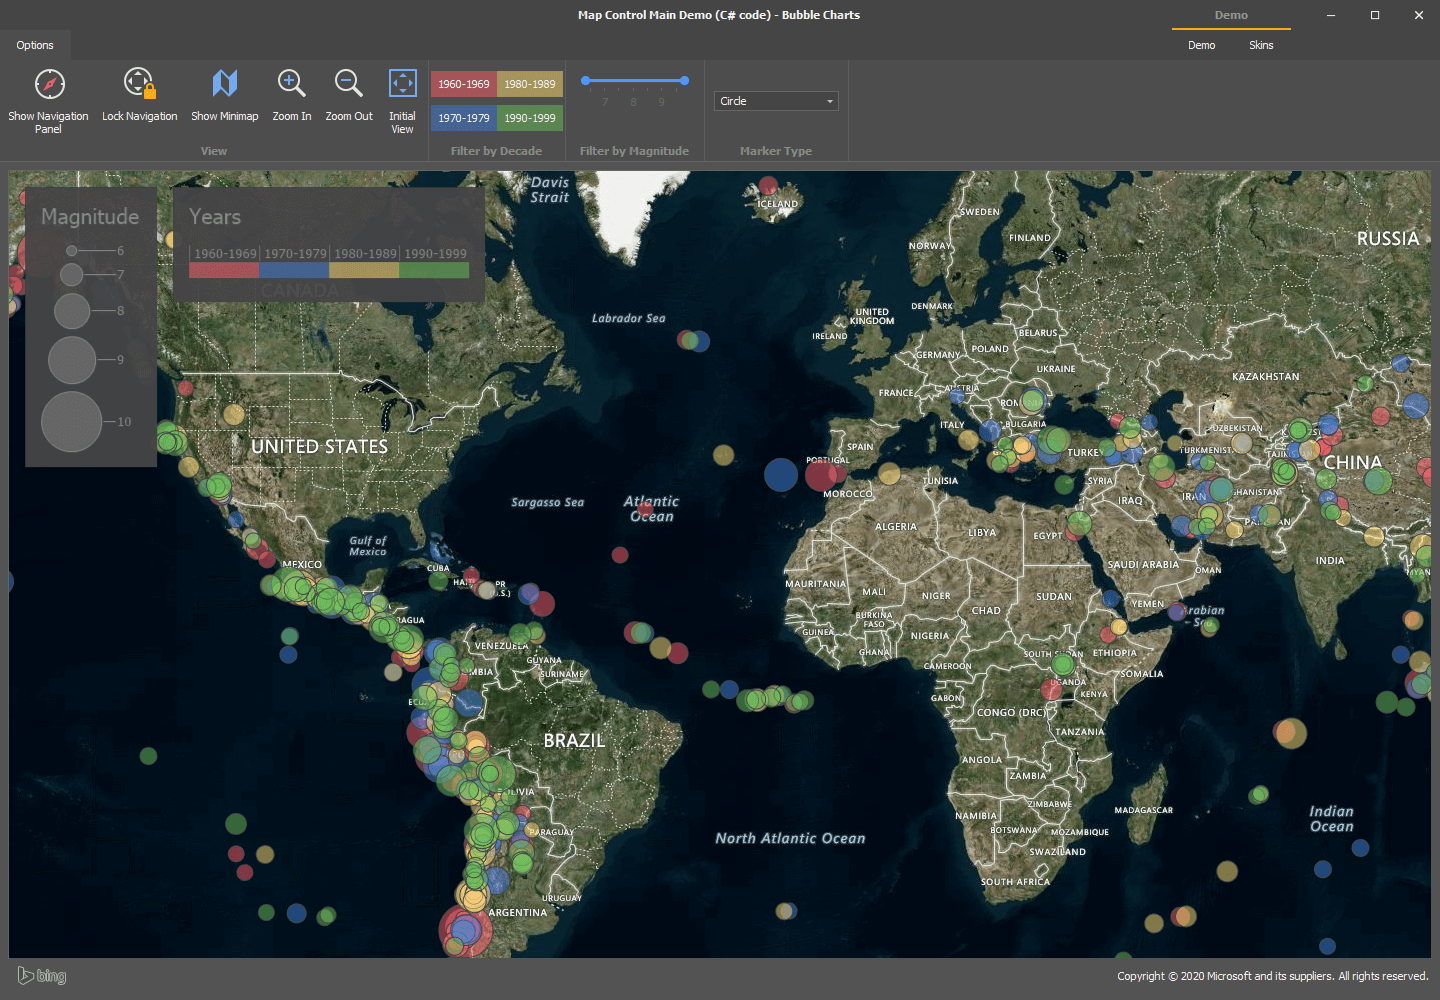Click the Bing logo below the map
Image resolution: width=1440 pixels, height=1000 pixels.
click(x=42, y=976)
